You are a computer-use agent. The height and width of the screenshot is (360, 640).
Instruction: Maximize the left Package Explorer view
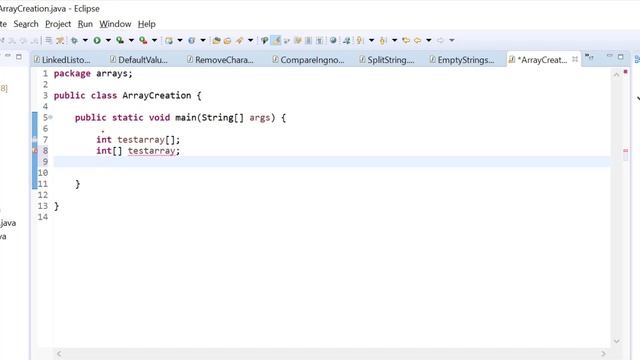(19, 57)
